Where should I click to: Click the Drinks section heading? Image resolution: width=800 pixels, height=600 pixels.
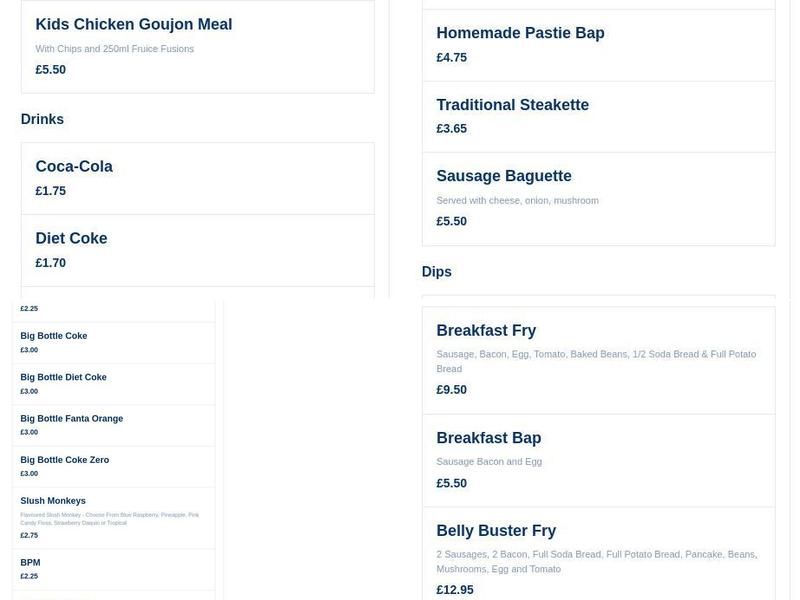pos(42,119)
